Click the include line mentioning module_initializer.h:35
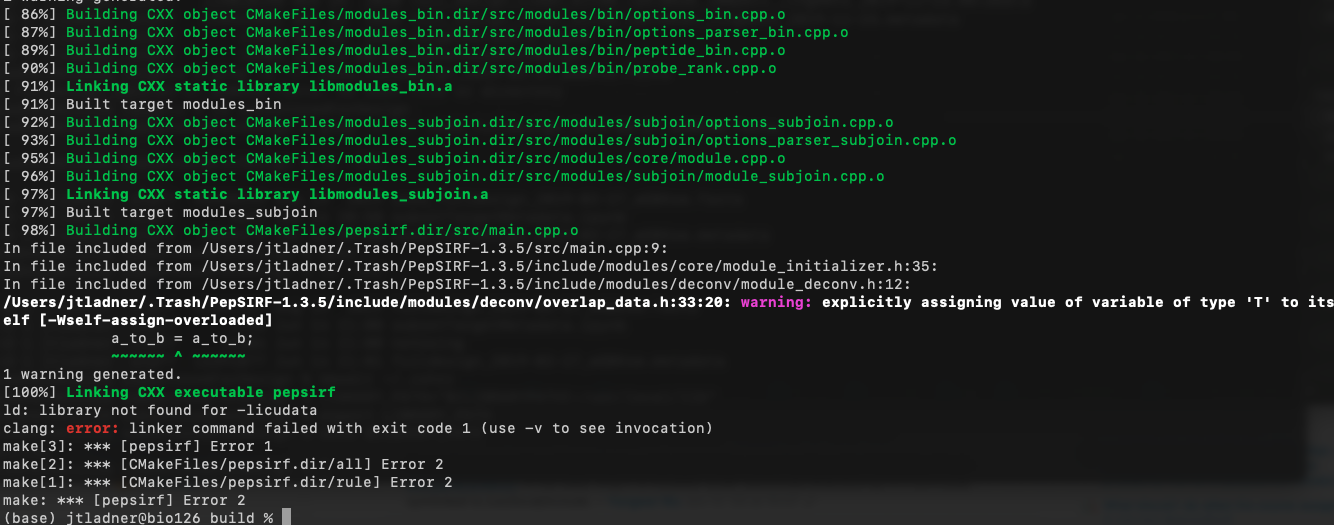The image size is (1334, 525). 471,266
